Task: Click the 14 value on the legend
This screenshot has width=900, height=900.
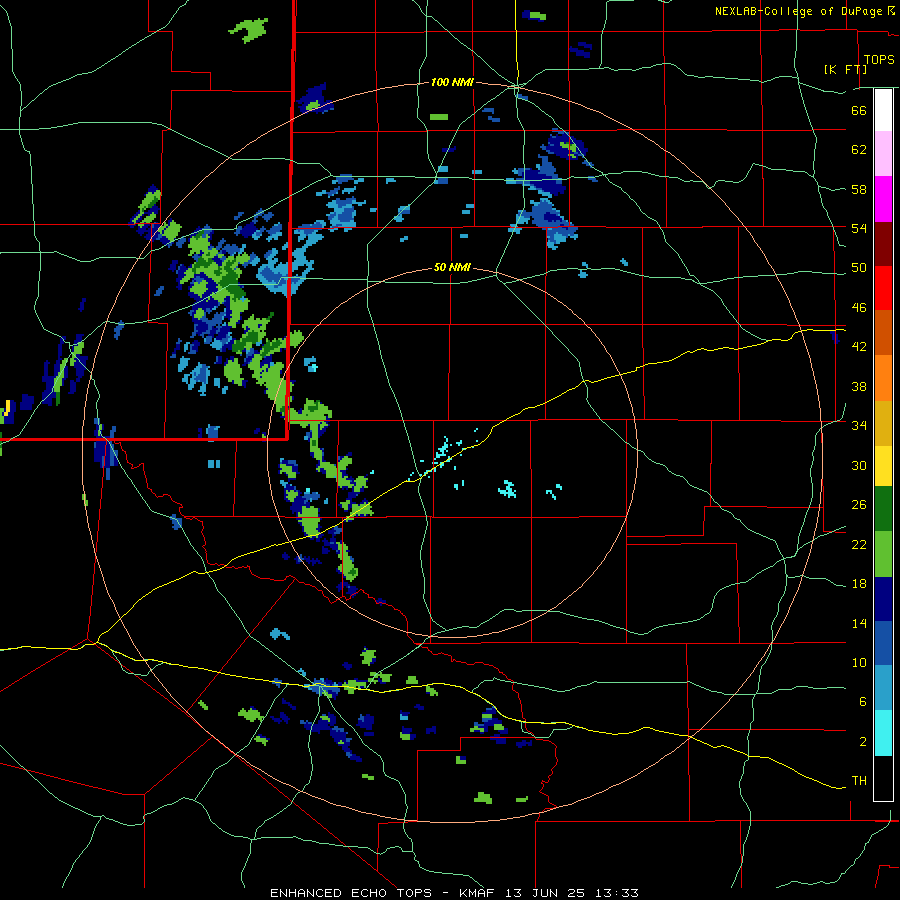Action: [859, 623]
